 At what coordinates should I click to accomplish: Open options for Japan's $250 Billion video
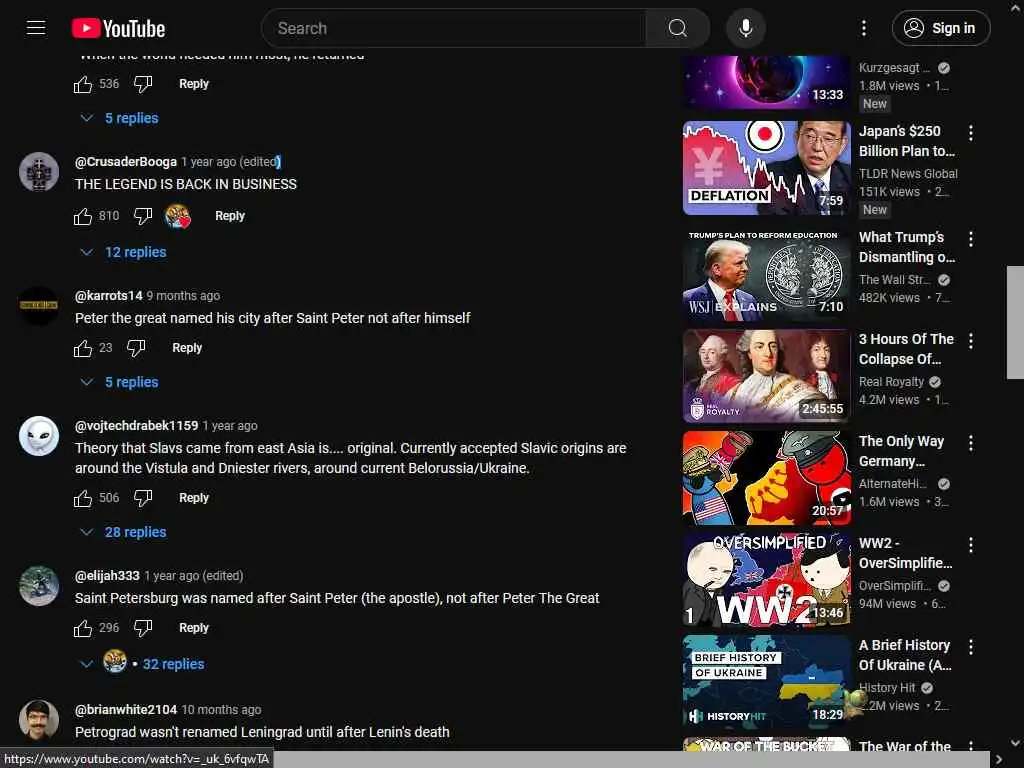[971, 133]
